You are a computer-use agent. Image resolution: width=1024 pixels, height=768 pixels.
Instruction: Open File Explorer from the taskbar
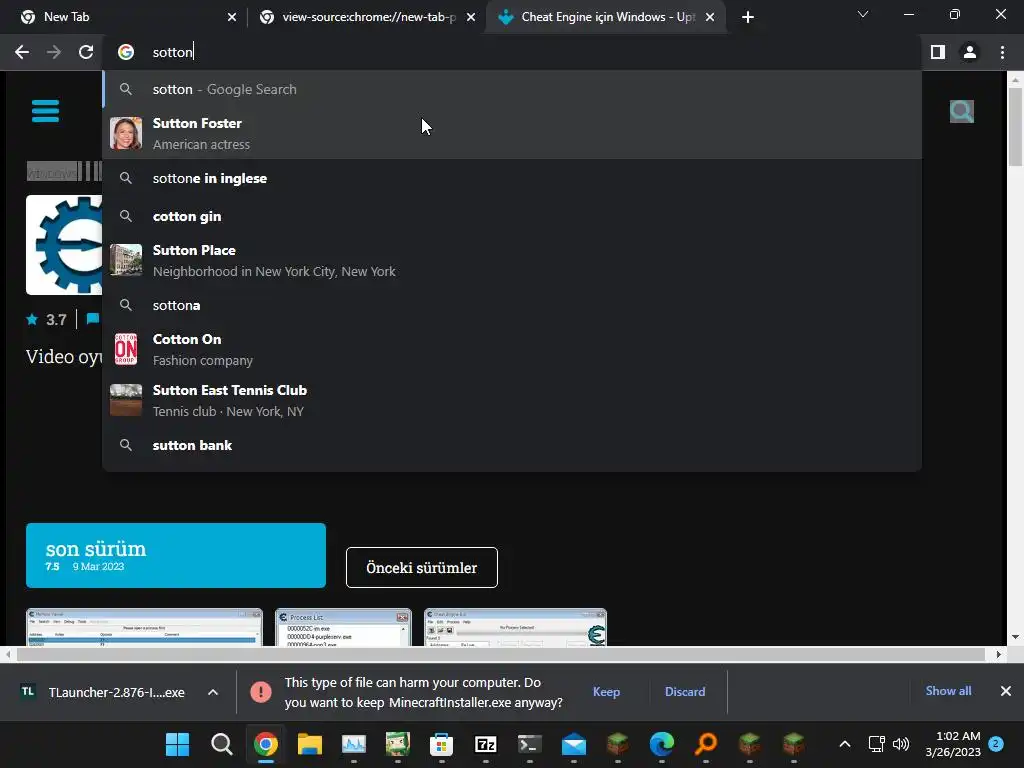click(x=310, y=744)
